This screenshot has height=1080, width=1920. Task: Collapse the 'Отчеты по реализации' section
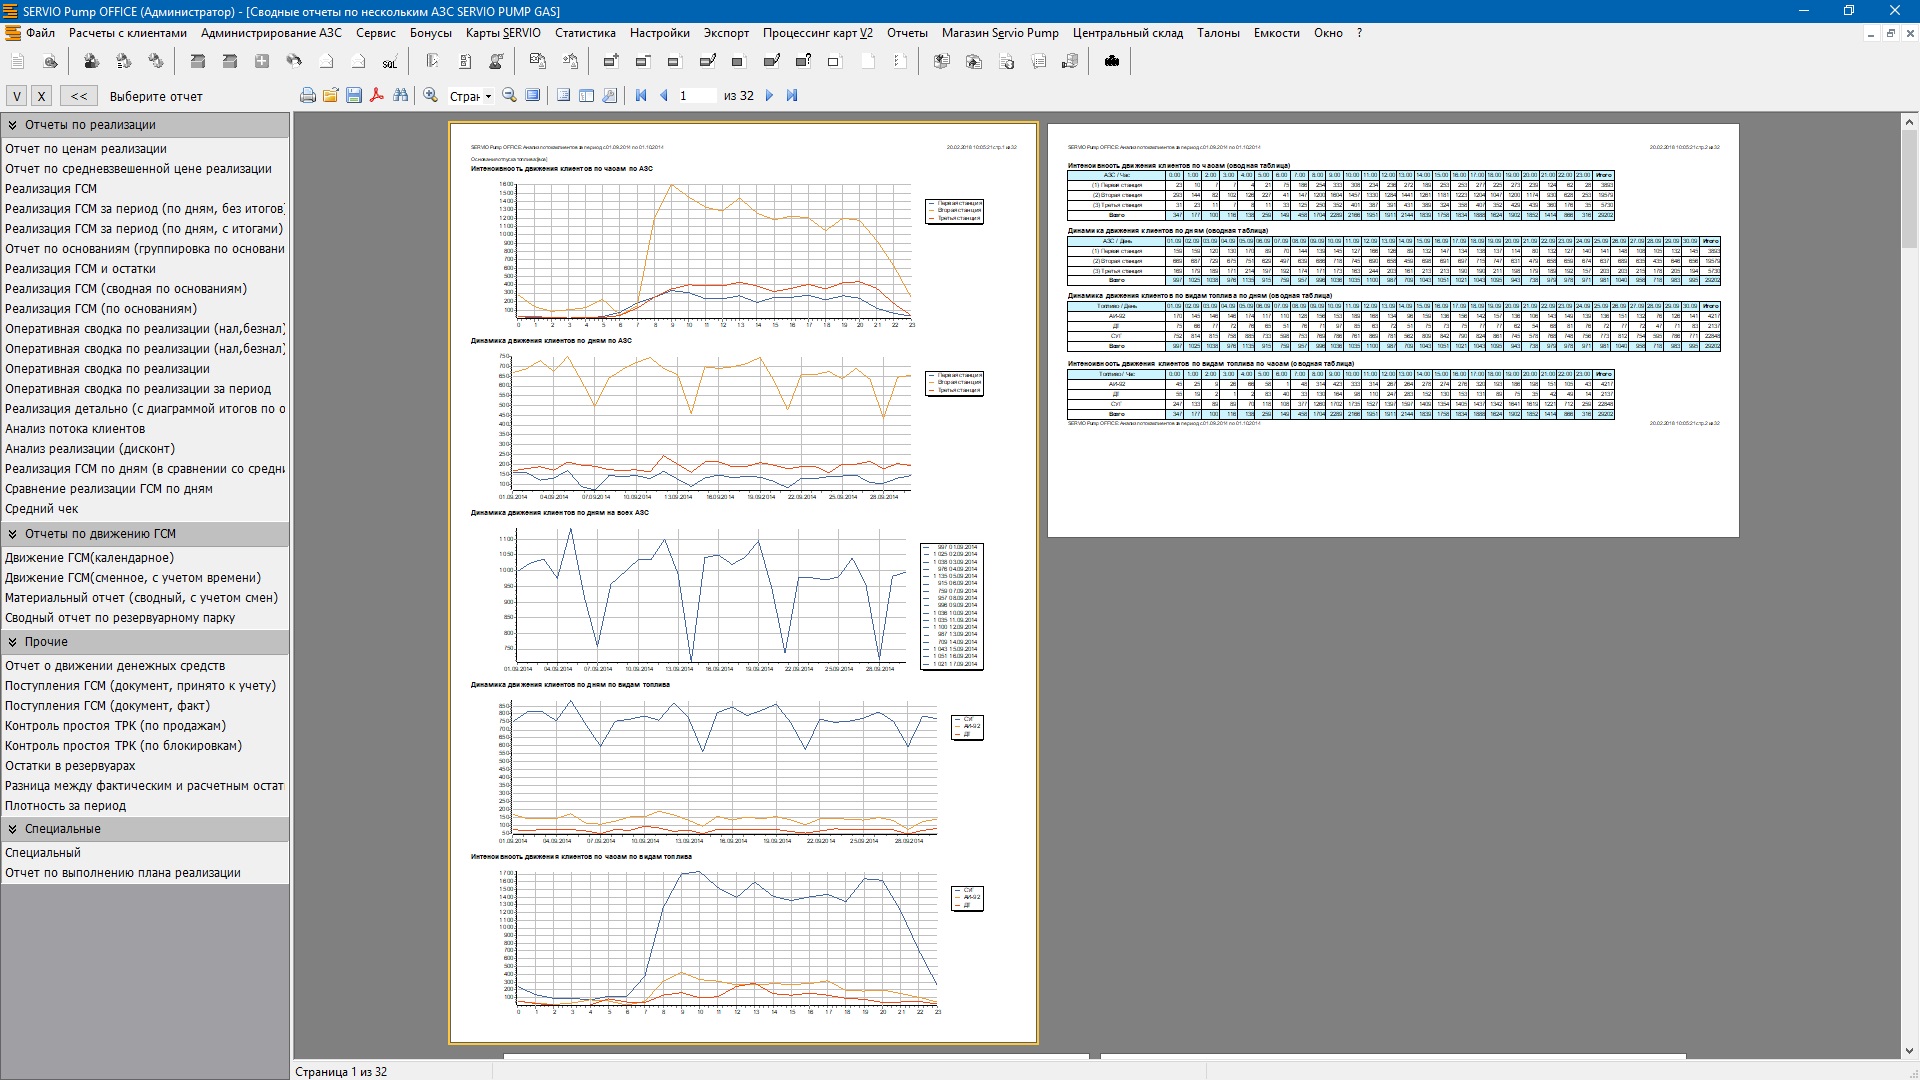pos(13,125)
